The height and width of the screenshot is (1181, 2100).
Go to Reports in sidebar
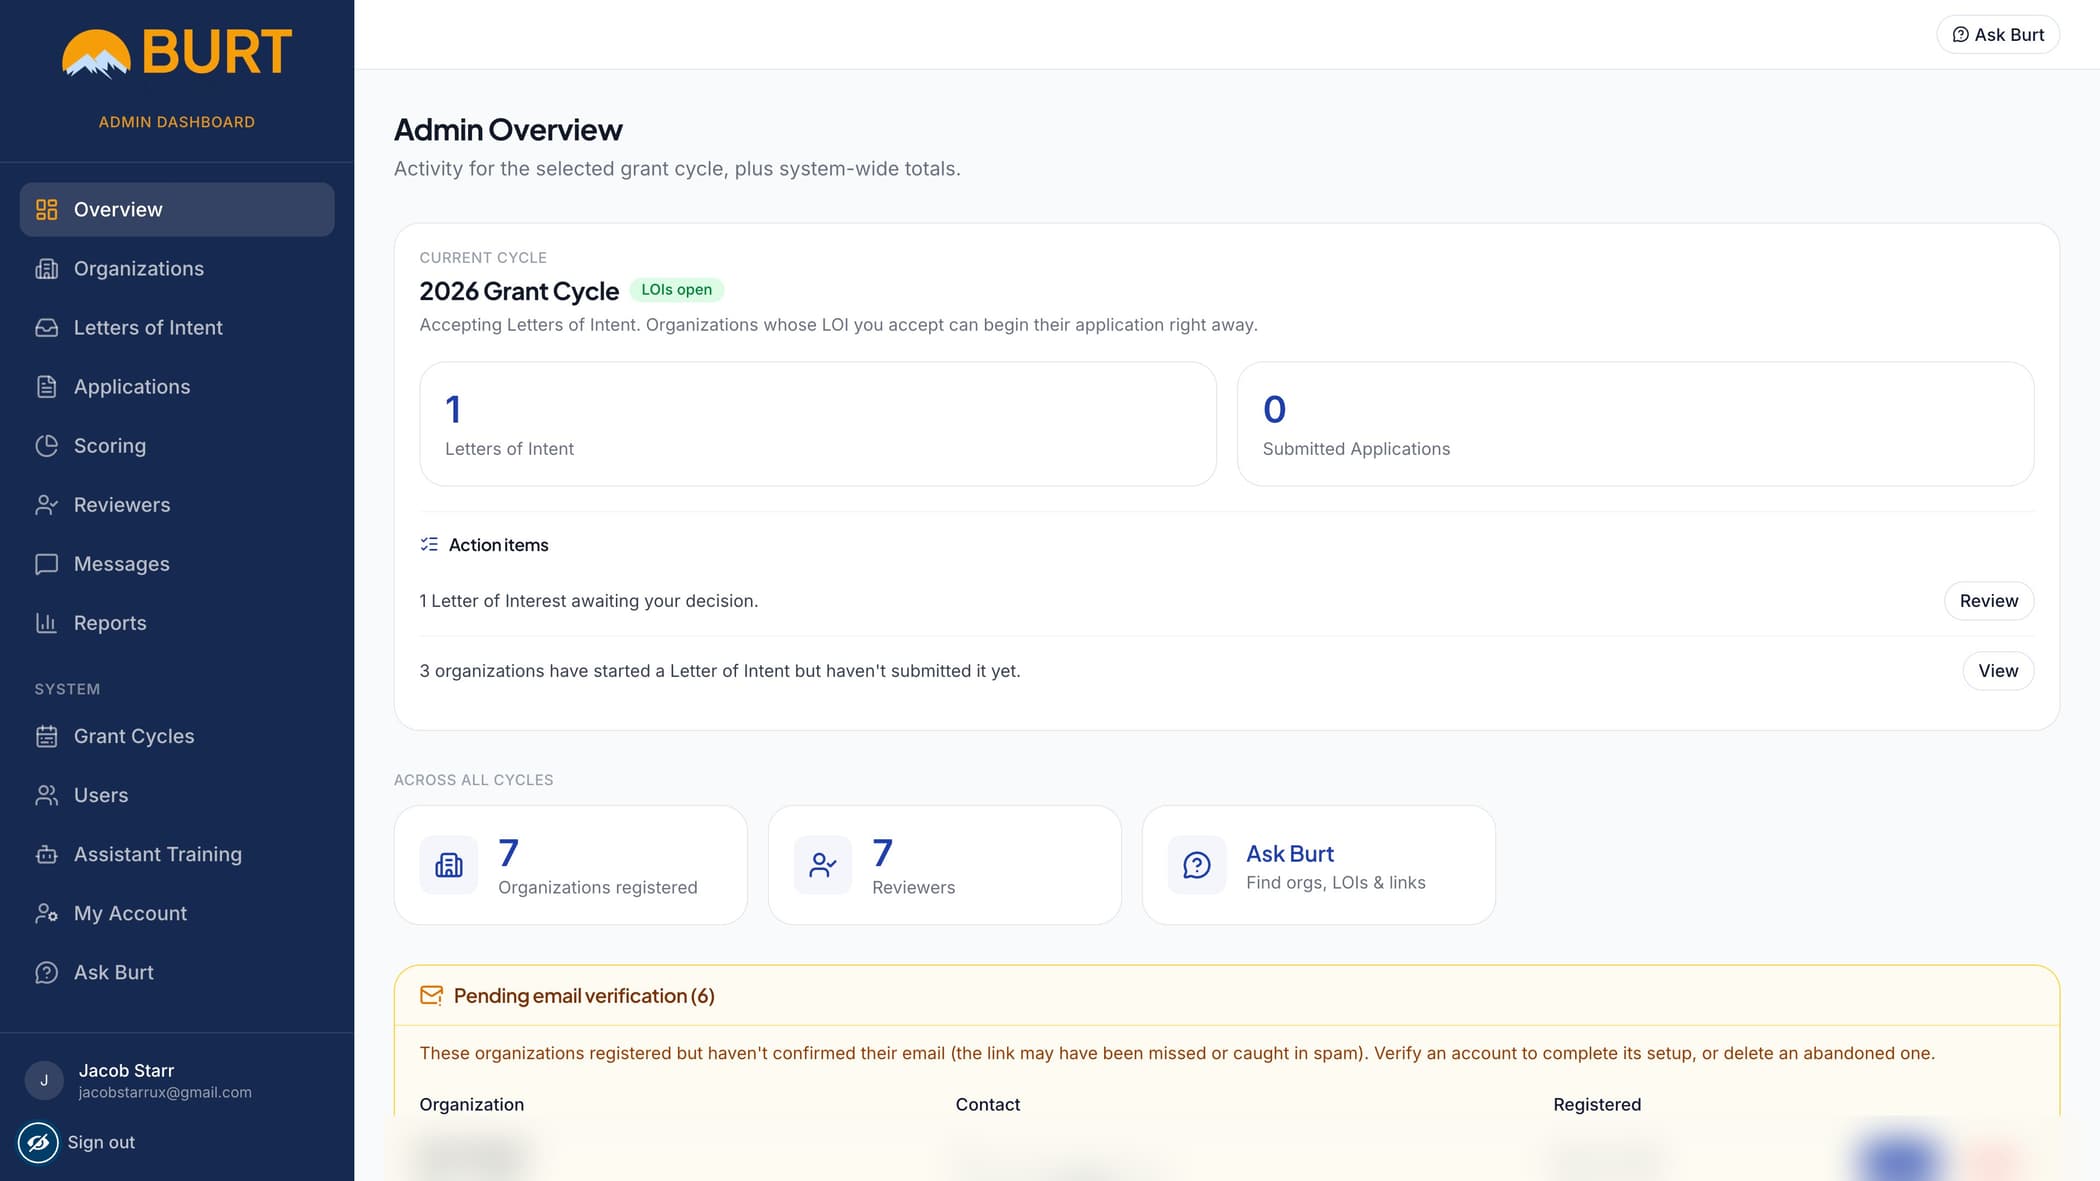177,622
